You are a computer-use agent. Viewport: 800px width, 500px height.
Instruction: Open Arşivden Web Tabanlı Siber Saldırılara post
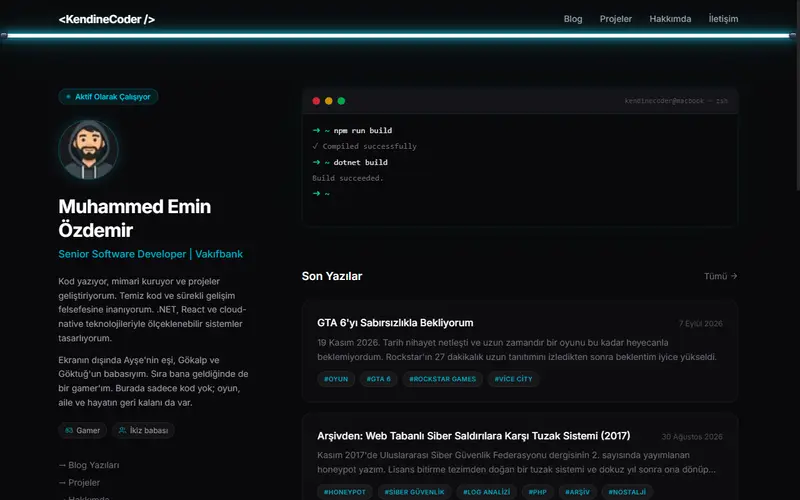473,436
